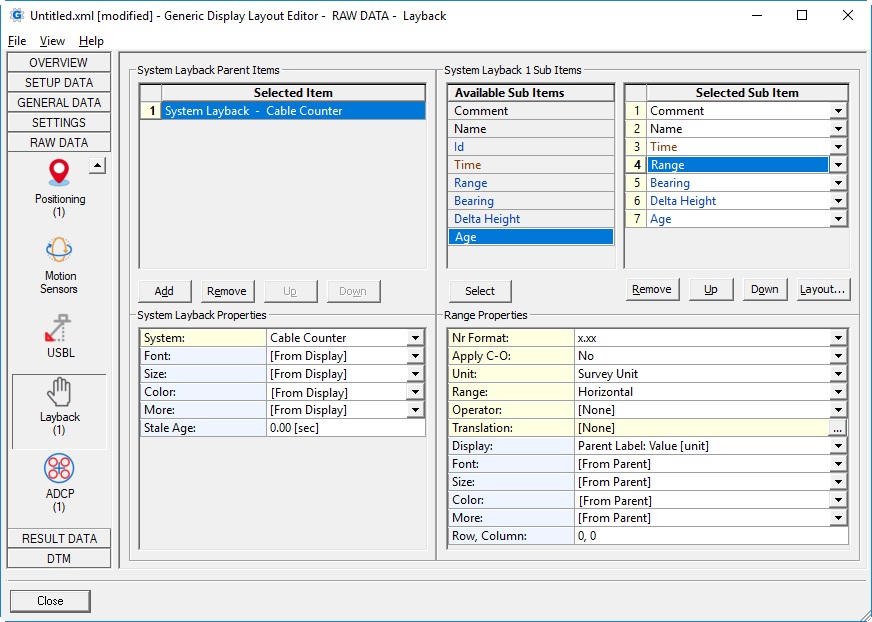This screenshot has height=622, width=872.
Task: Open the ADCP sidebar icon
Action: click(x=59, y=469)
